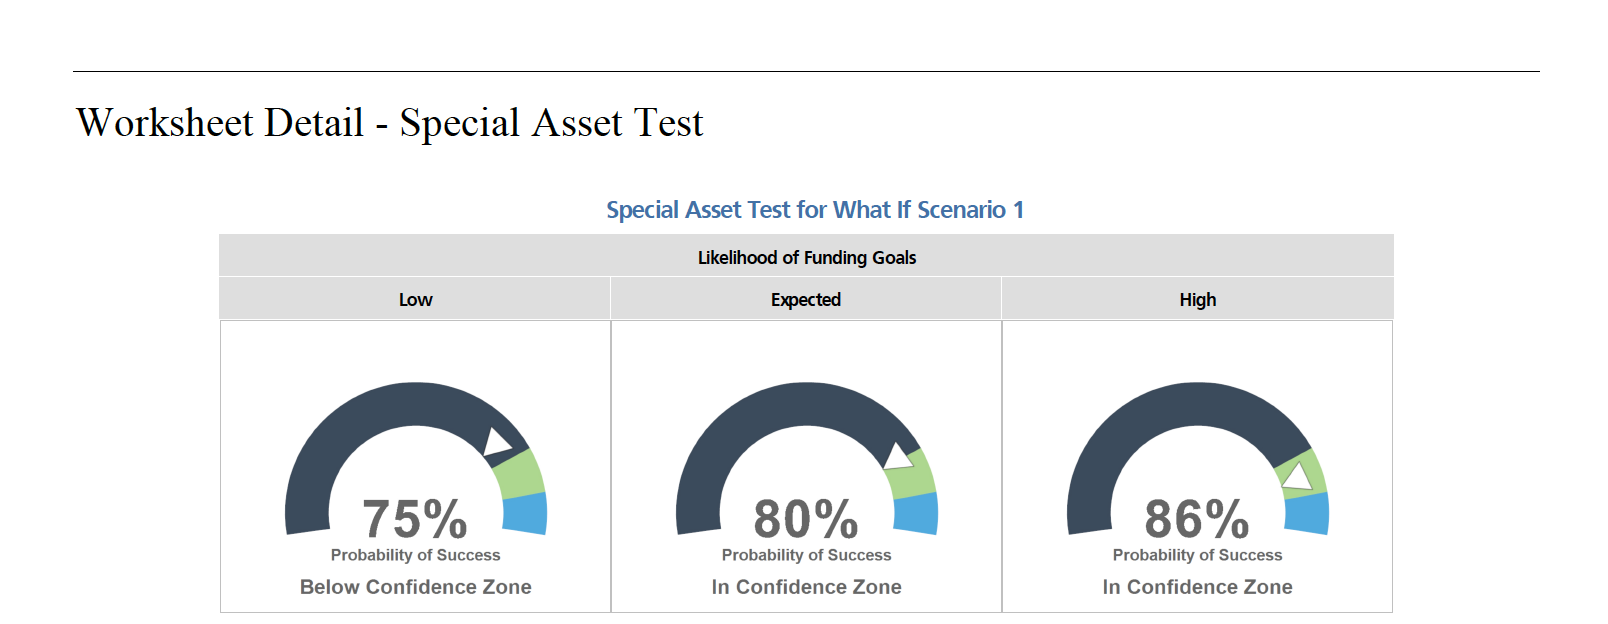Screen dimensions: 1608x624
Task: Click In Confidence Zone under the High gauge
Action: pyautogui.click(x=1197, y=587)
